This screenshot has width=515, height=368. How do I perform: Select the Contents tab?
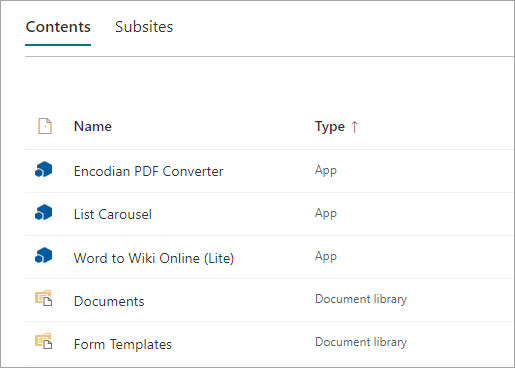tap(58, 27)
